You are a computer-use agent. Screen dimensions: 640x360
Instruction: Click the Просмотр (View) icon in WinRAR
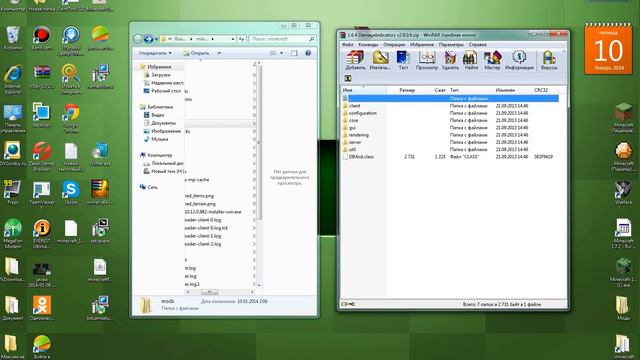427,60
